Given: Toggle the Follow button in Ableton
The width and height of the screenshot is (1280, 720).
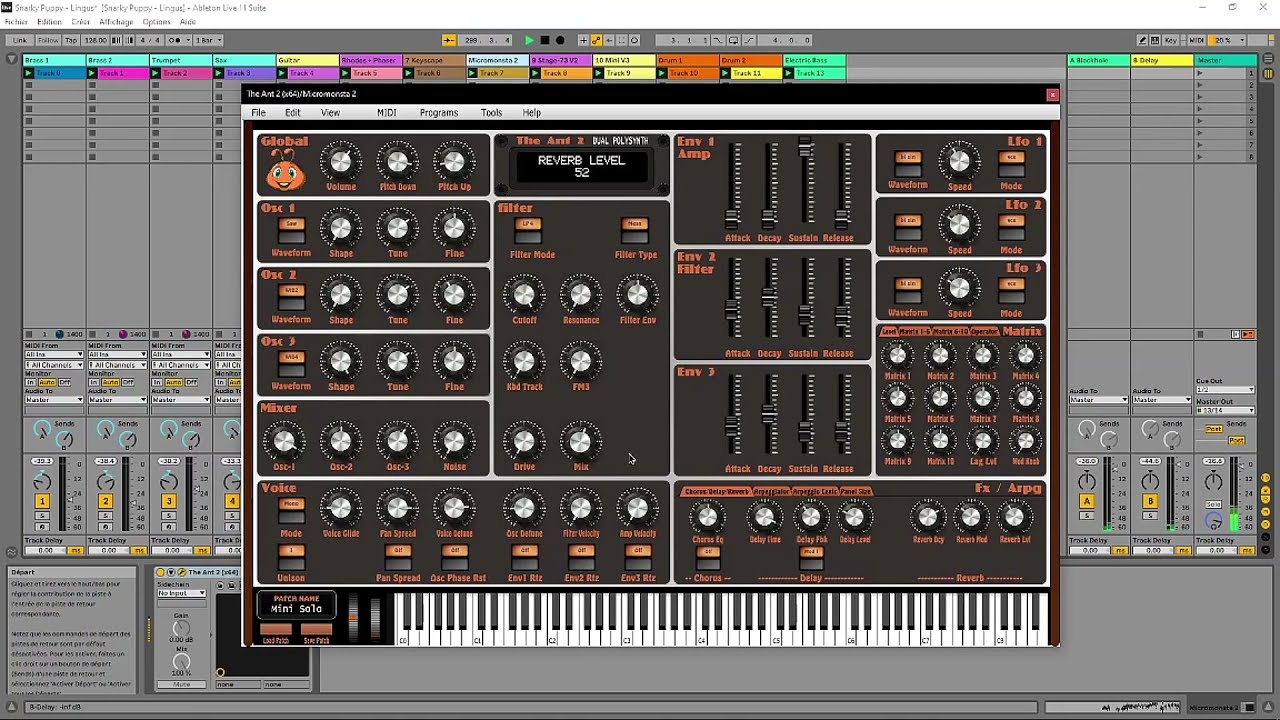Looking at the screenshot, I should [x=48, y=40].
